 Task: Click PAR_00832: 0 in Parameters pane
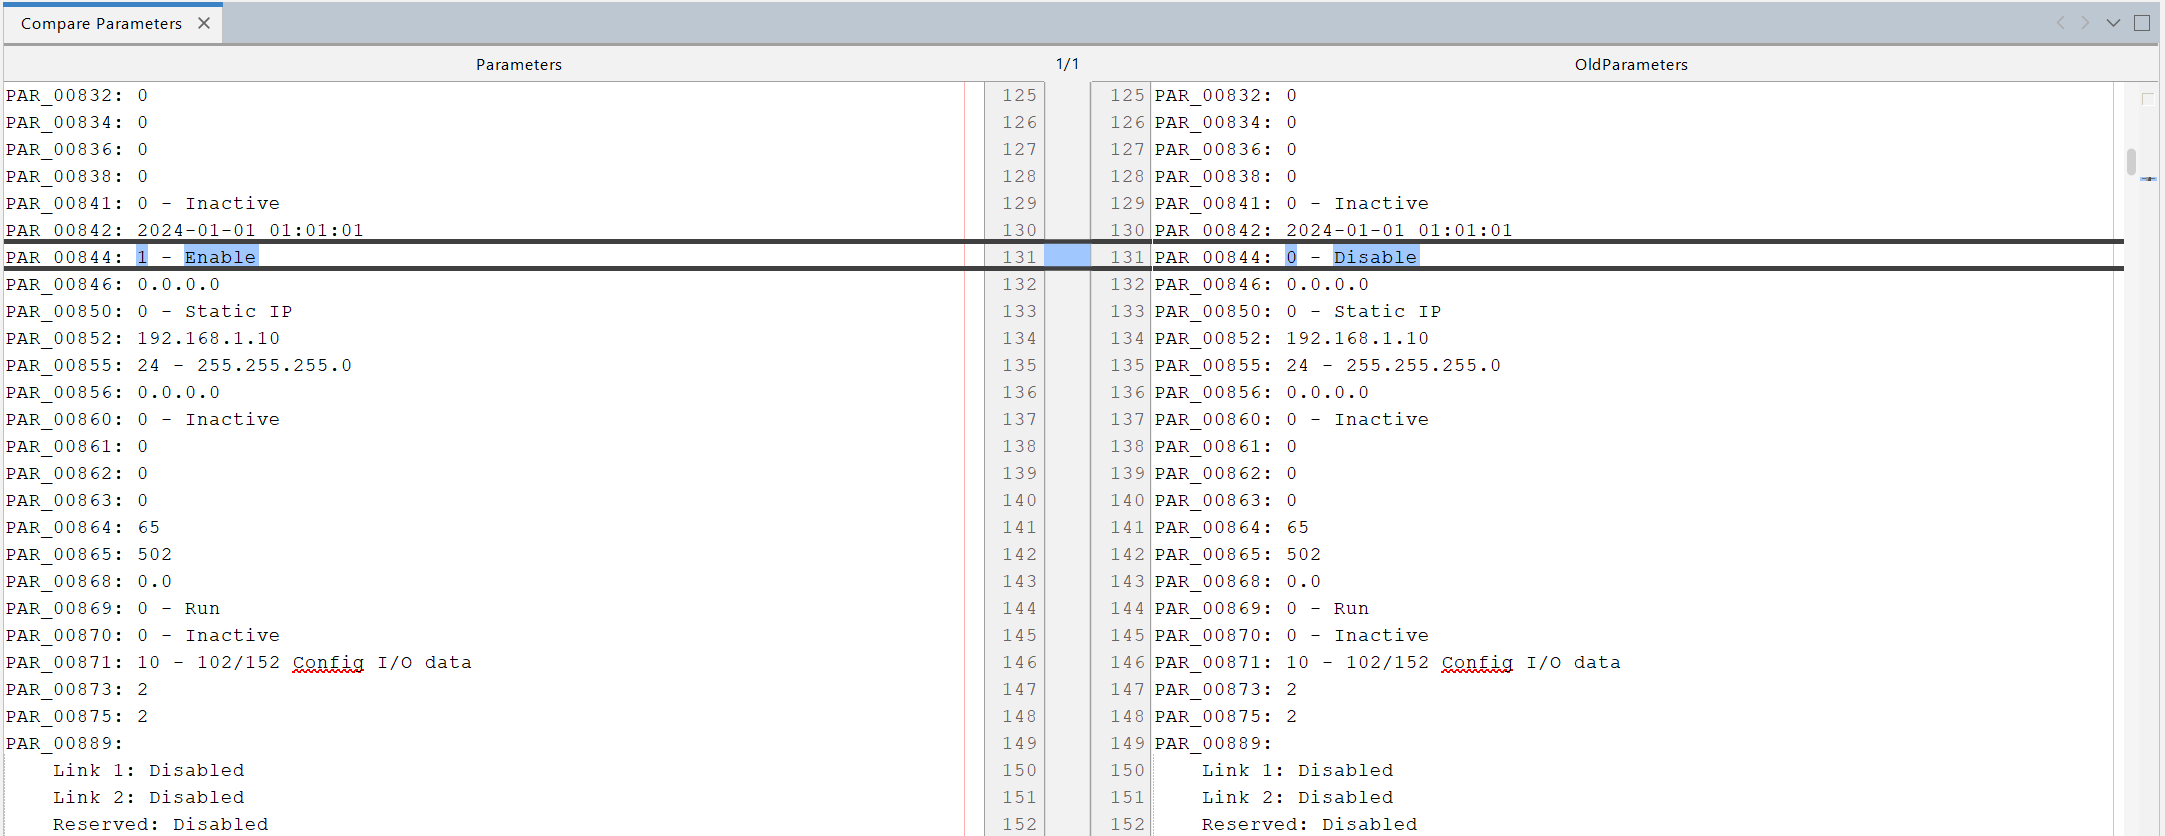(x=77, y=95)
